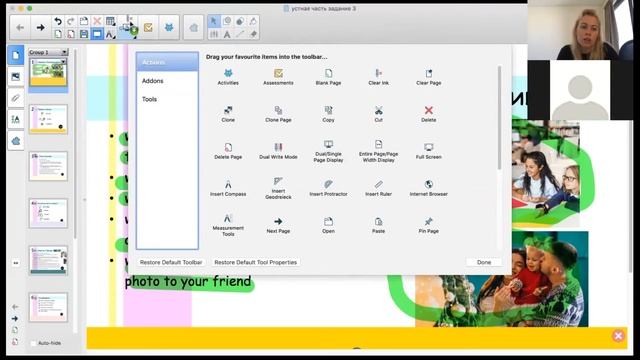The image size is (640, 360).
Task: Click the Copy item in the dialog
Action: [x=328, y=113]
